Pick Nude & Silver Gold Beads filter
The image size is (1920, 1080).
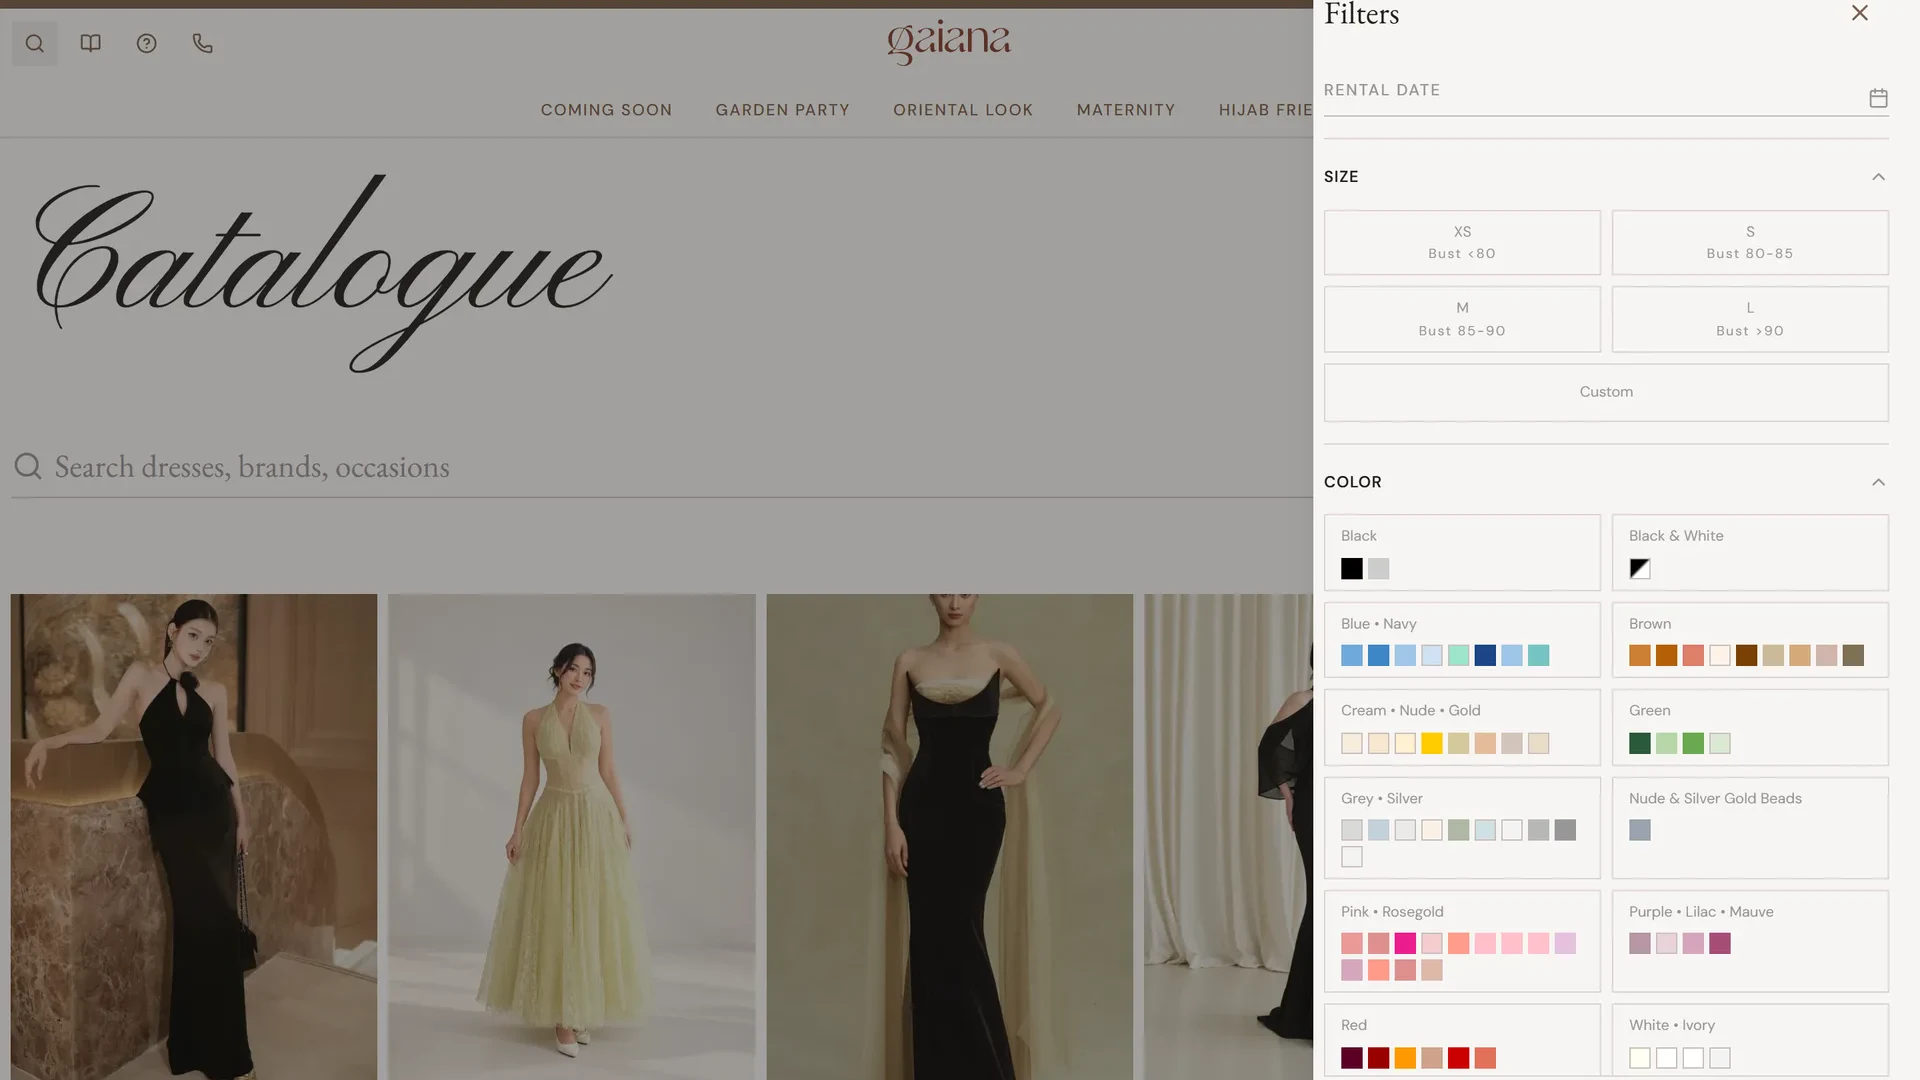point(1750,828)
